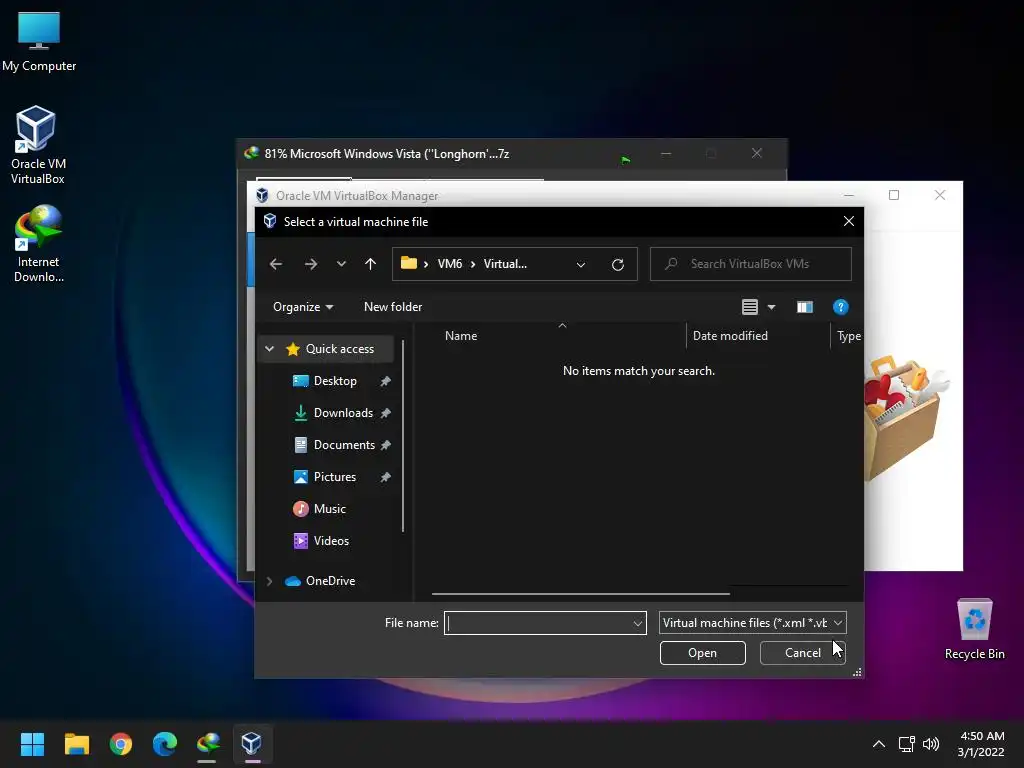The width and height of the screenshot is (1024, 768).
Task: Open the Organize menu
Action: pos(303,307)
